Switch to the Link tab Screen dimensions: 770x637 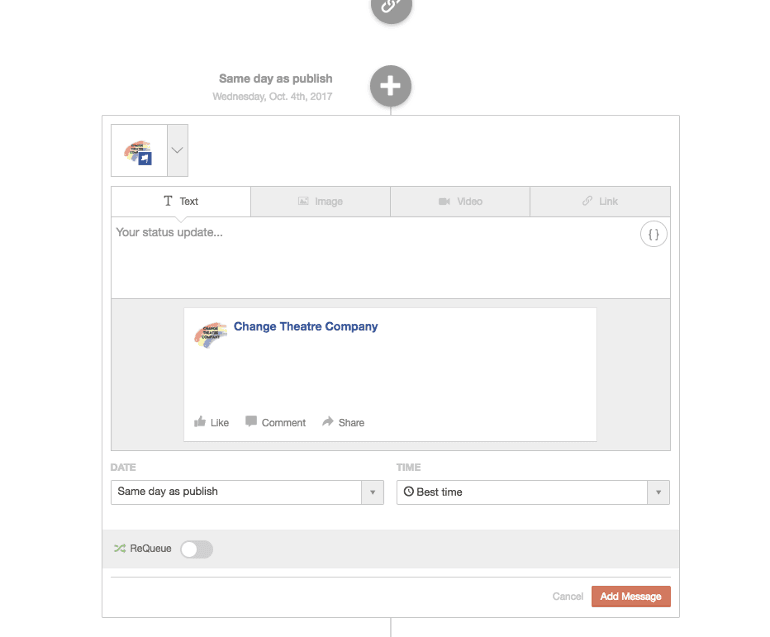pos(600,201)
